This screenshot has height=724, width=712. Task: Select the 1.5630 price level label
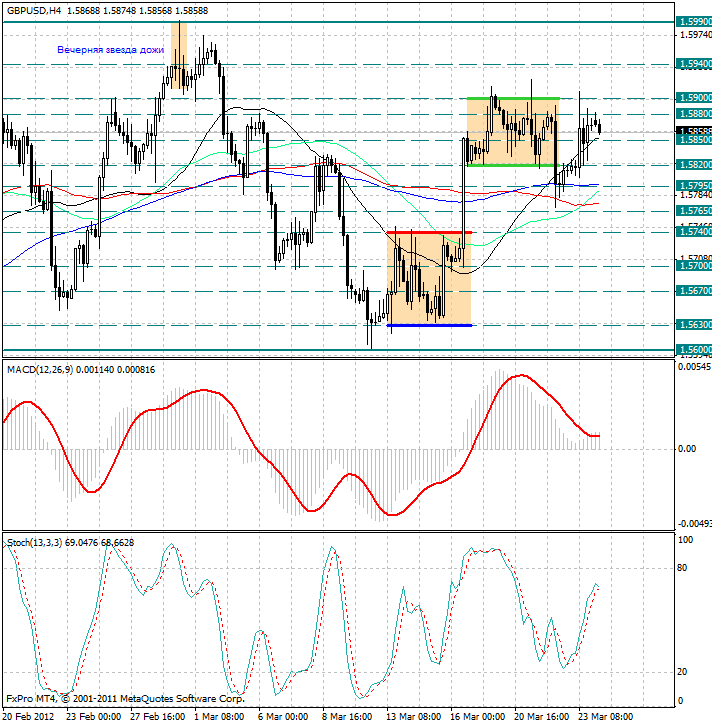[694, 325]
